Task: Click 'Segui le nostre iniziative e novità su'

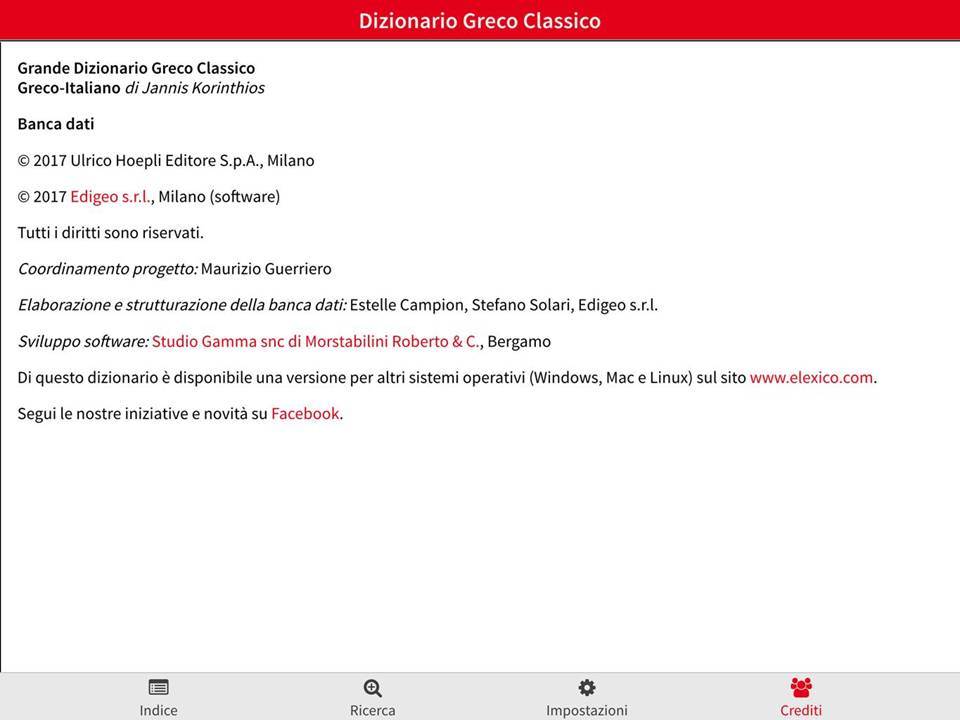Action: (142, 414)
